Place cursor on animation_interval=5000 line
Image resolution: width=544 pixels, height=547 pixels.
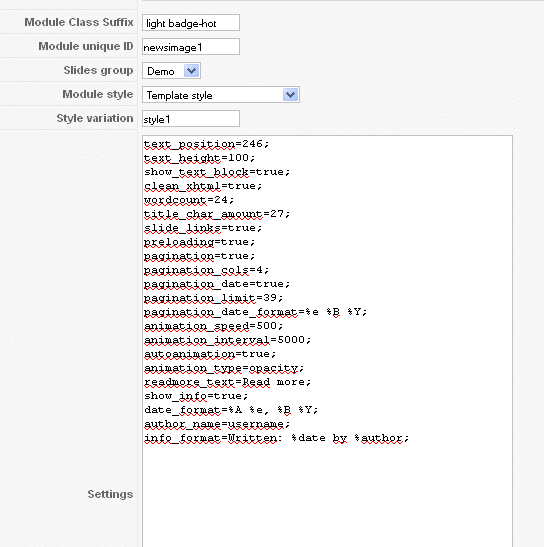pyautogui.click(x=227, y=340)
